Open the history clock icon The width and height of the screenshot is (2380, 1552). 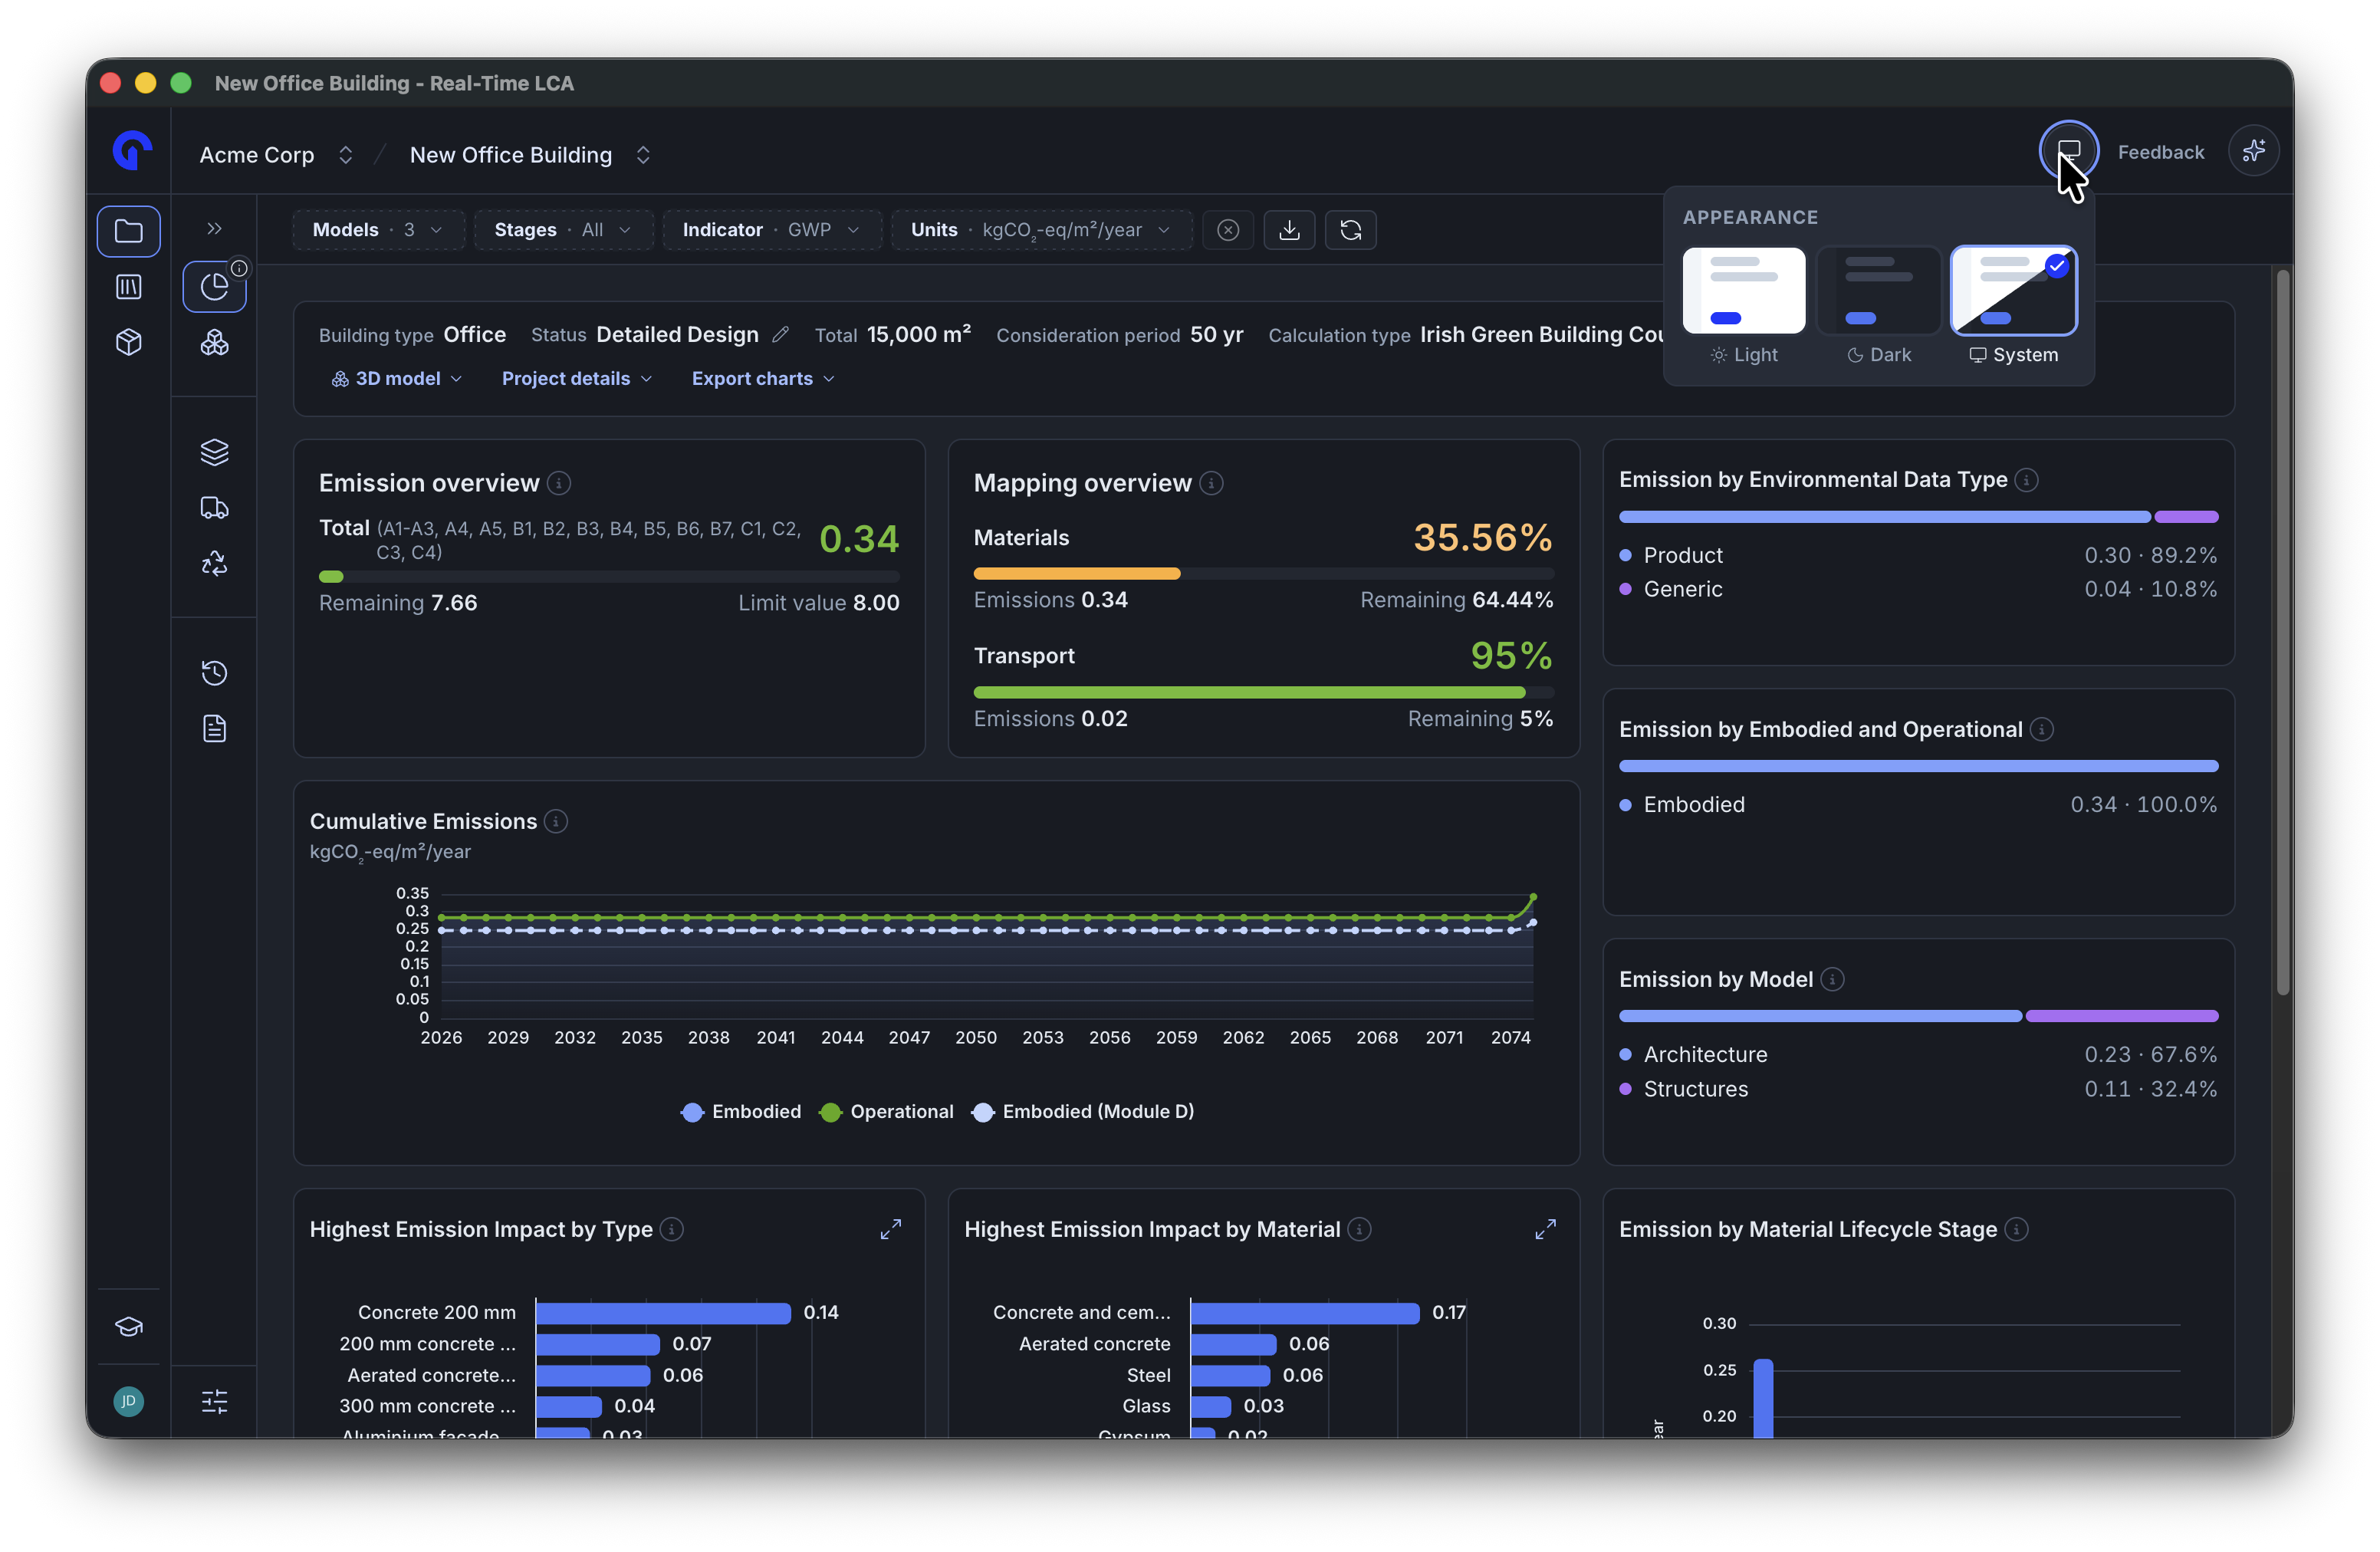(x=214, y=673)
